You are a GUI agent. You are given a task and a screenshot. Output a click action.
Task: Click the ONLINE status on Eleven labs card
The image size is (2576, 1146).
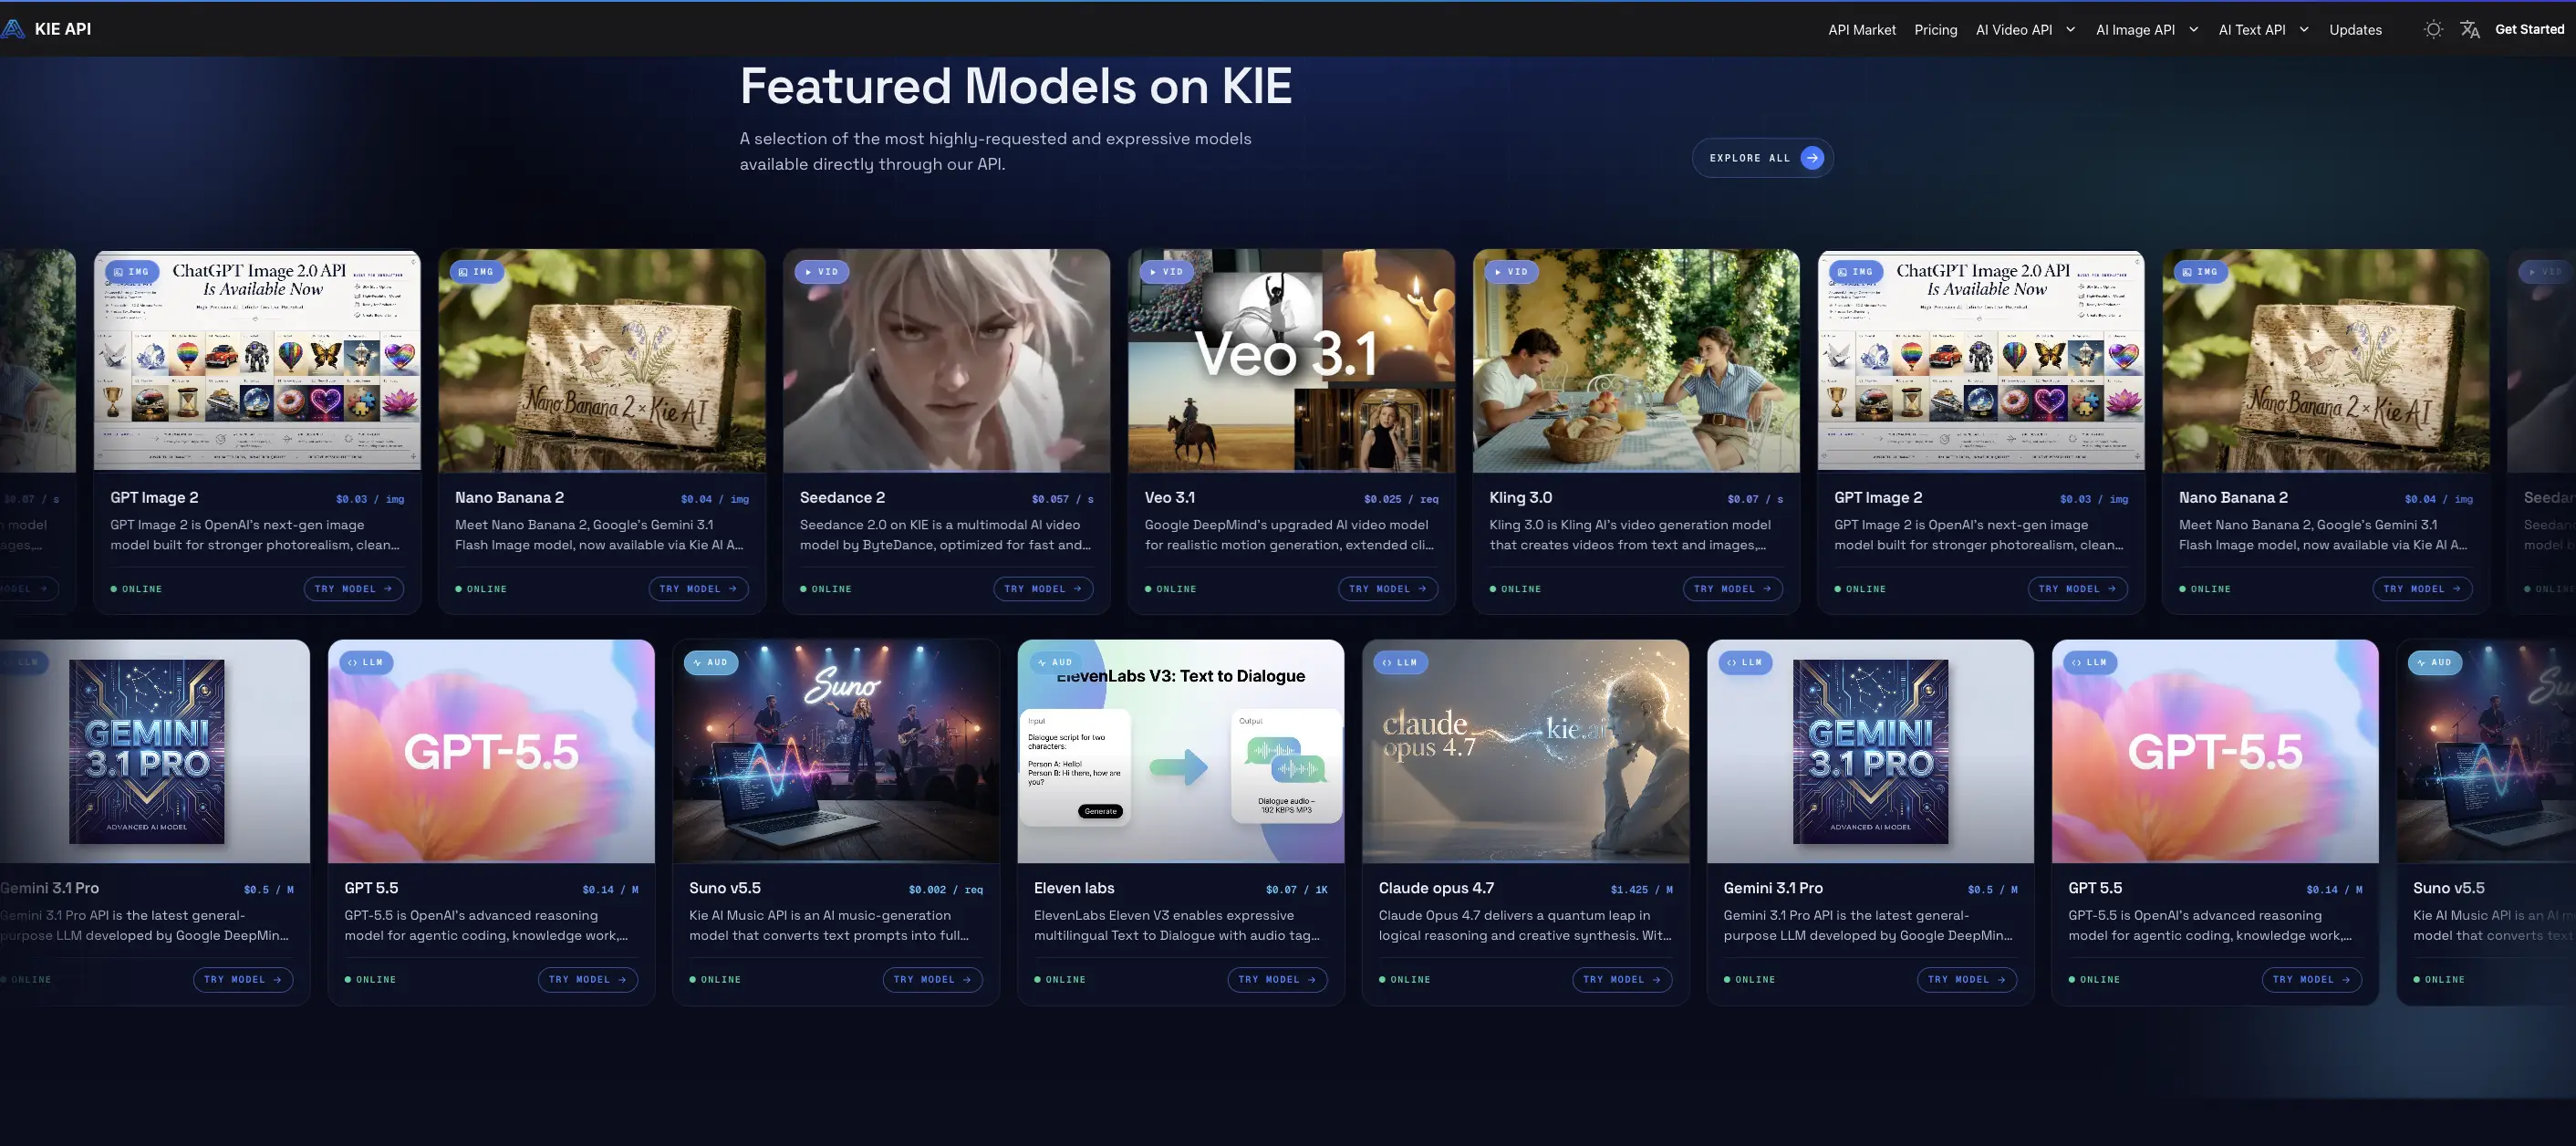pos(1060,980)
